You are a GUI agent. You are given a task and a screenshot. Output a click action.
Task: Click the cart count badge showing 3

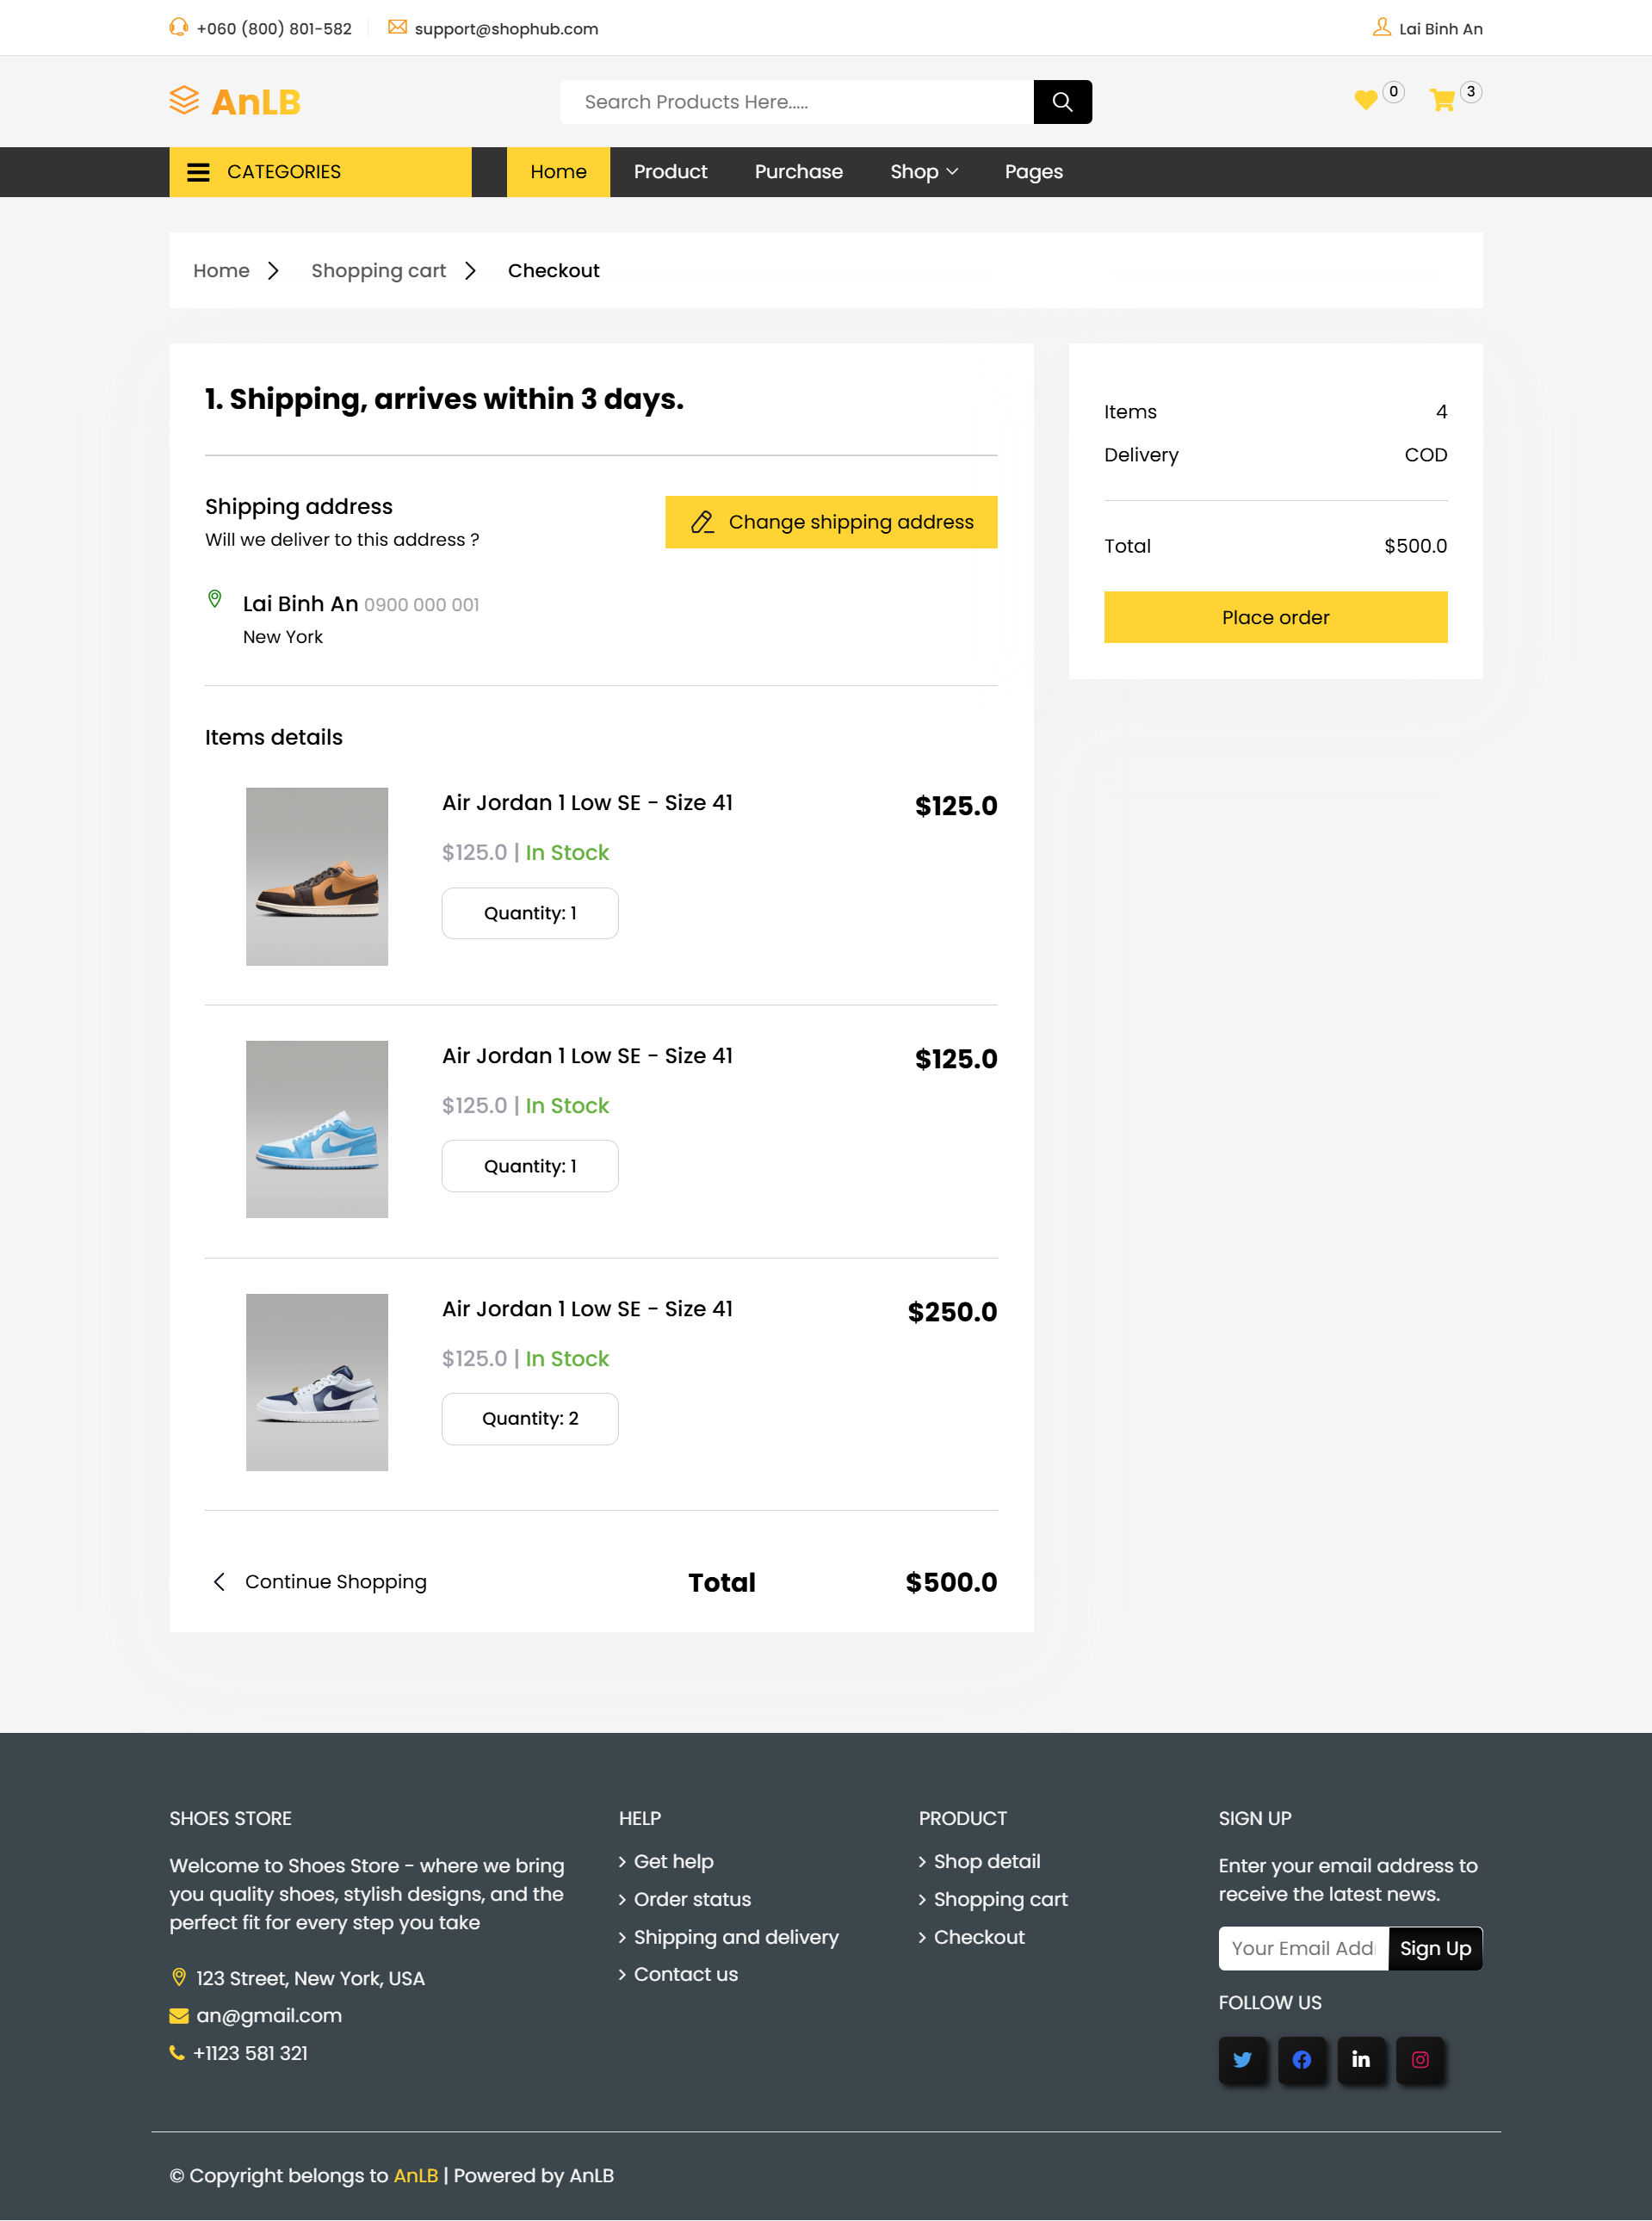1470,92
